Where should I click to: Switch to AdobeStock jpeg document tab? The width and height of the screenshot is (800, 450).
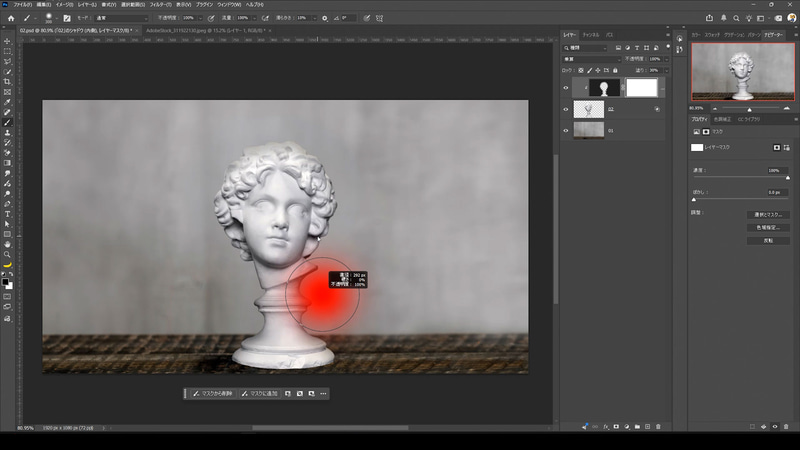[205, 31]
